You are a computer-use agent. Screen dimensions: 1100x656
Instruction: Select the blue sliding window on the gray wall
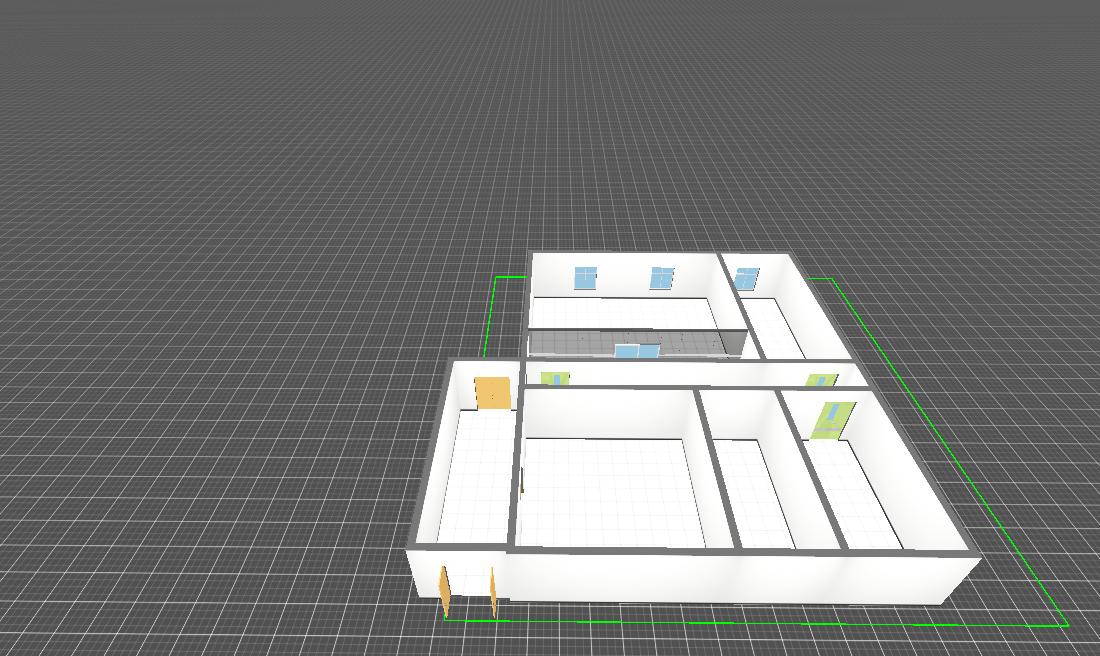point(637,350)
